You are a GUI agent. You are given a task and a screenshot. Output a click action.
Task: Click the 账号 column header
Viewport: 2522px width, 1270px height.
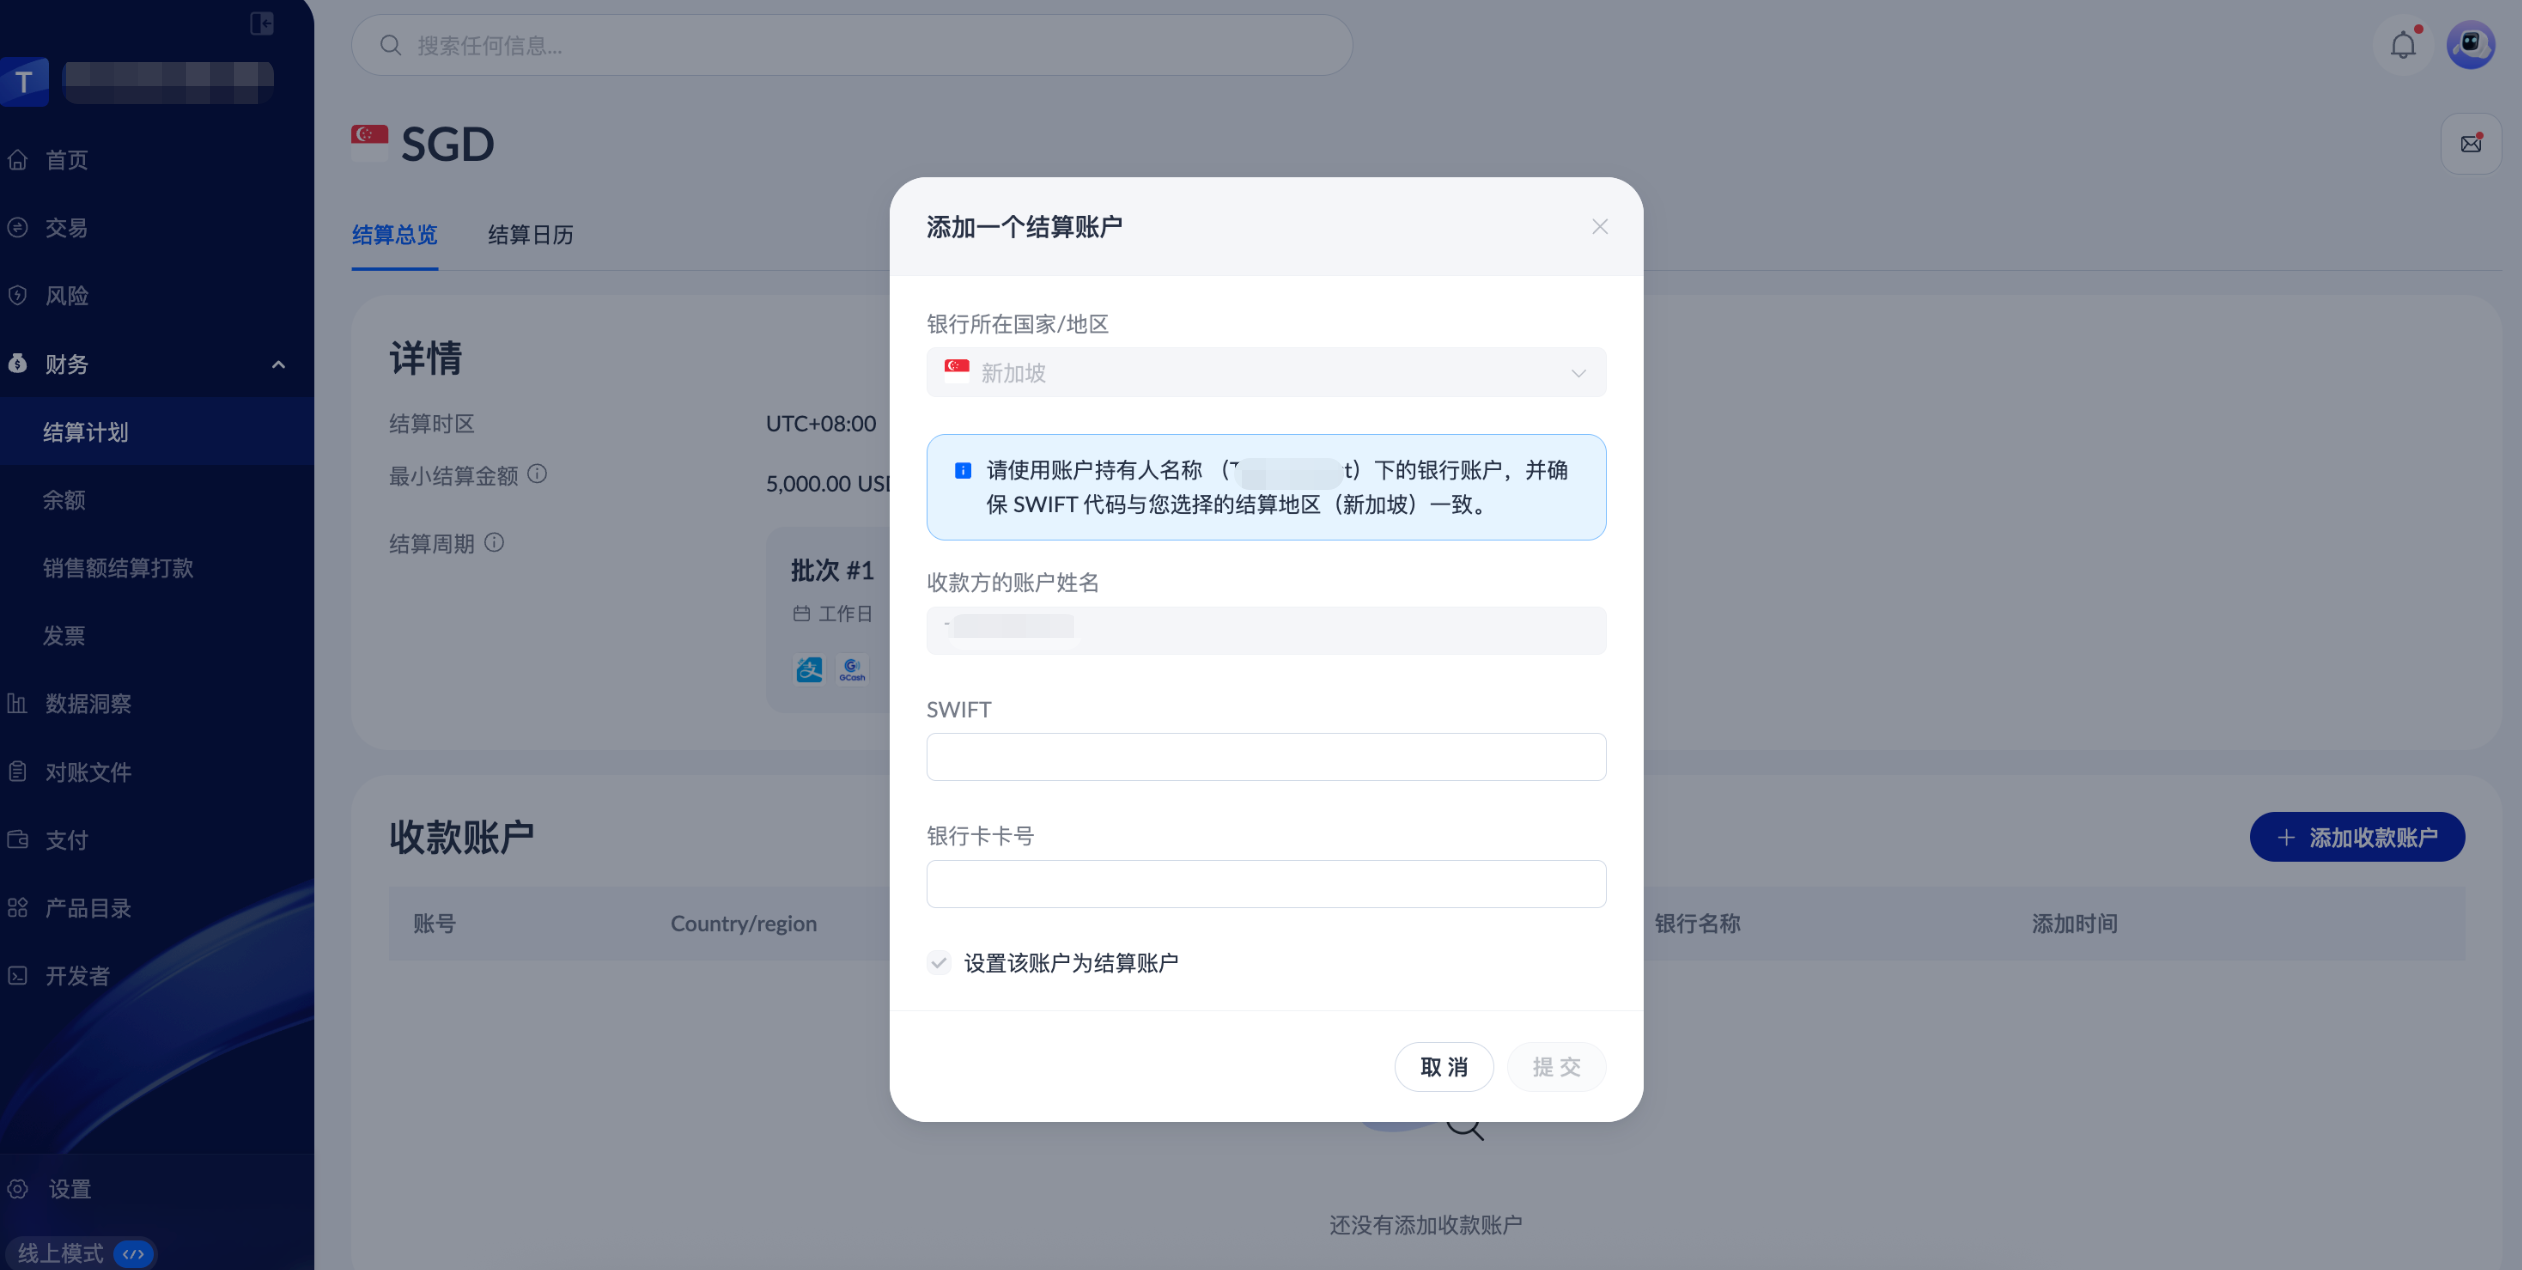435,924
